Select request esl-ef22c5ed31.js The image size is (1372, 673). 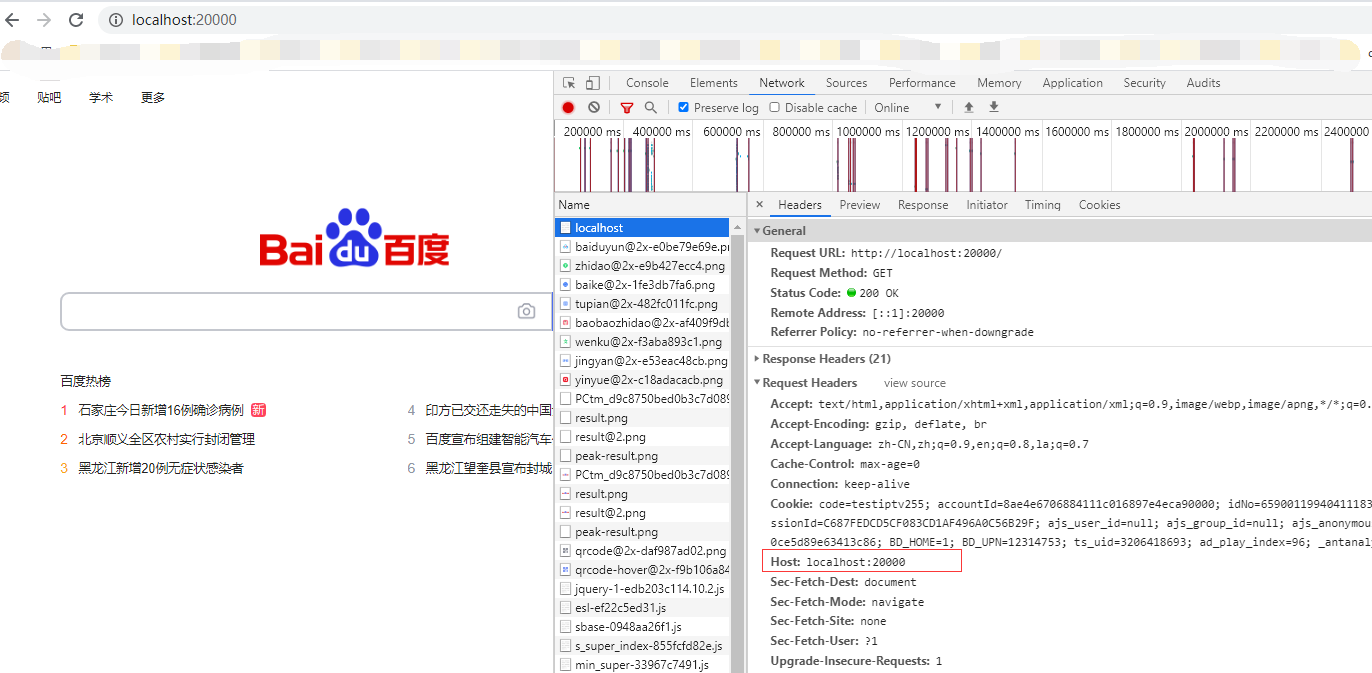[642, 608]
